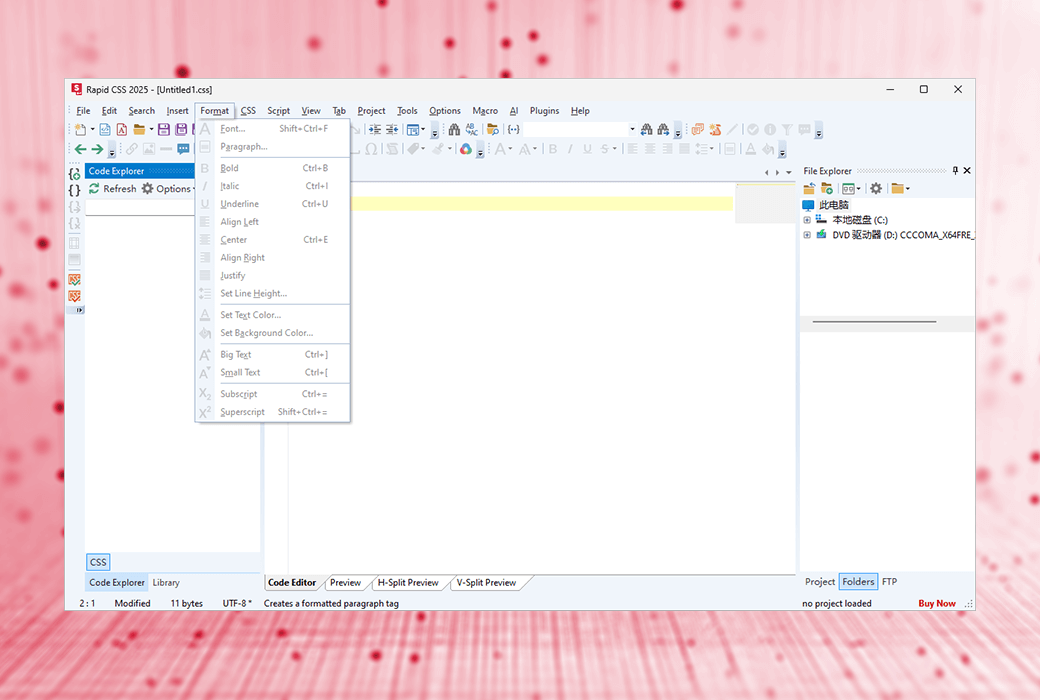1040x700 pixels.
Task: Click the File Explorer up-folder icon
Action: pyautogui.click(x=809, y=188)
